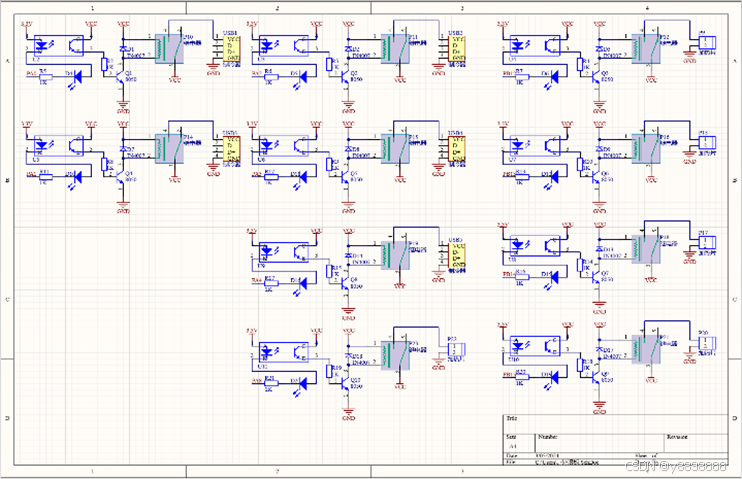Click the P12 relay component
The height and width of the screenshot is (479, 742).
coord(646,48)
